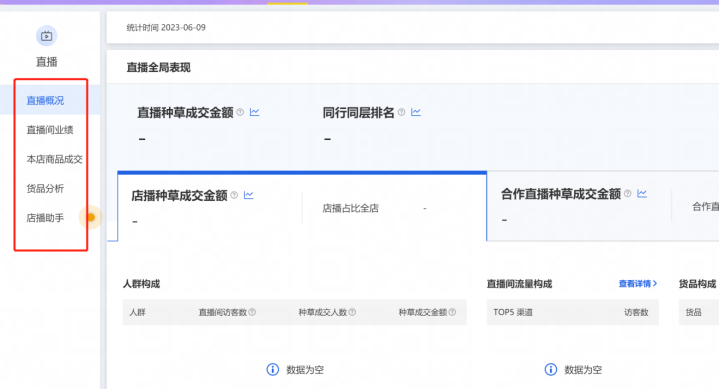719x389 pixels.
Task: Click help icon next to 种草成交人数 column
Action: 352,312
